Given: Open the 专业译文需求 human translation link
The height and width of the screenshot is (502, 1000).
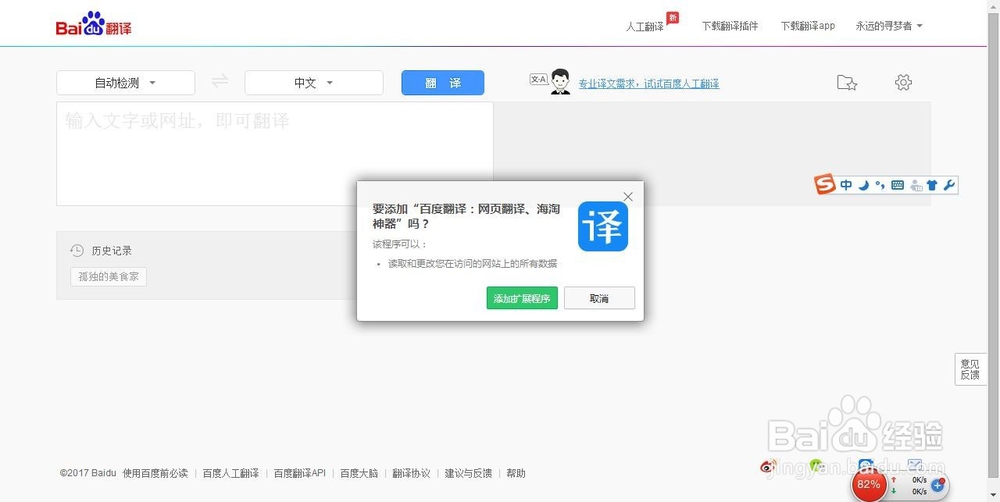Looking at the screenshot, I should 649,84.
